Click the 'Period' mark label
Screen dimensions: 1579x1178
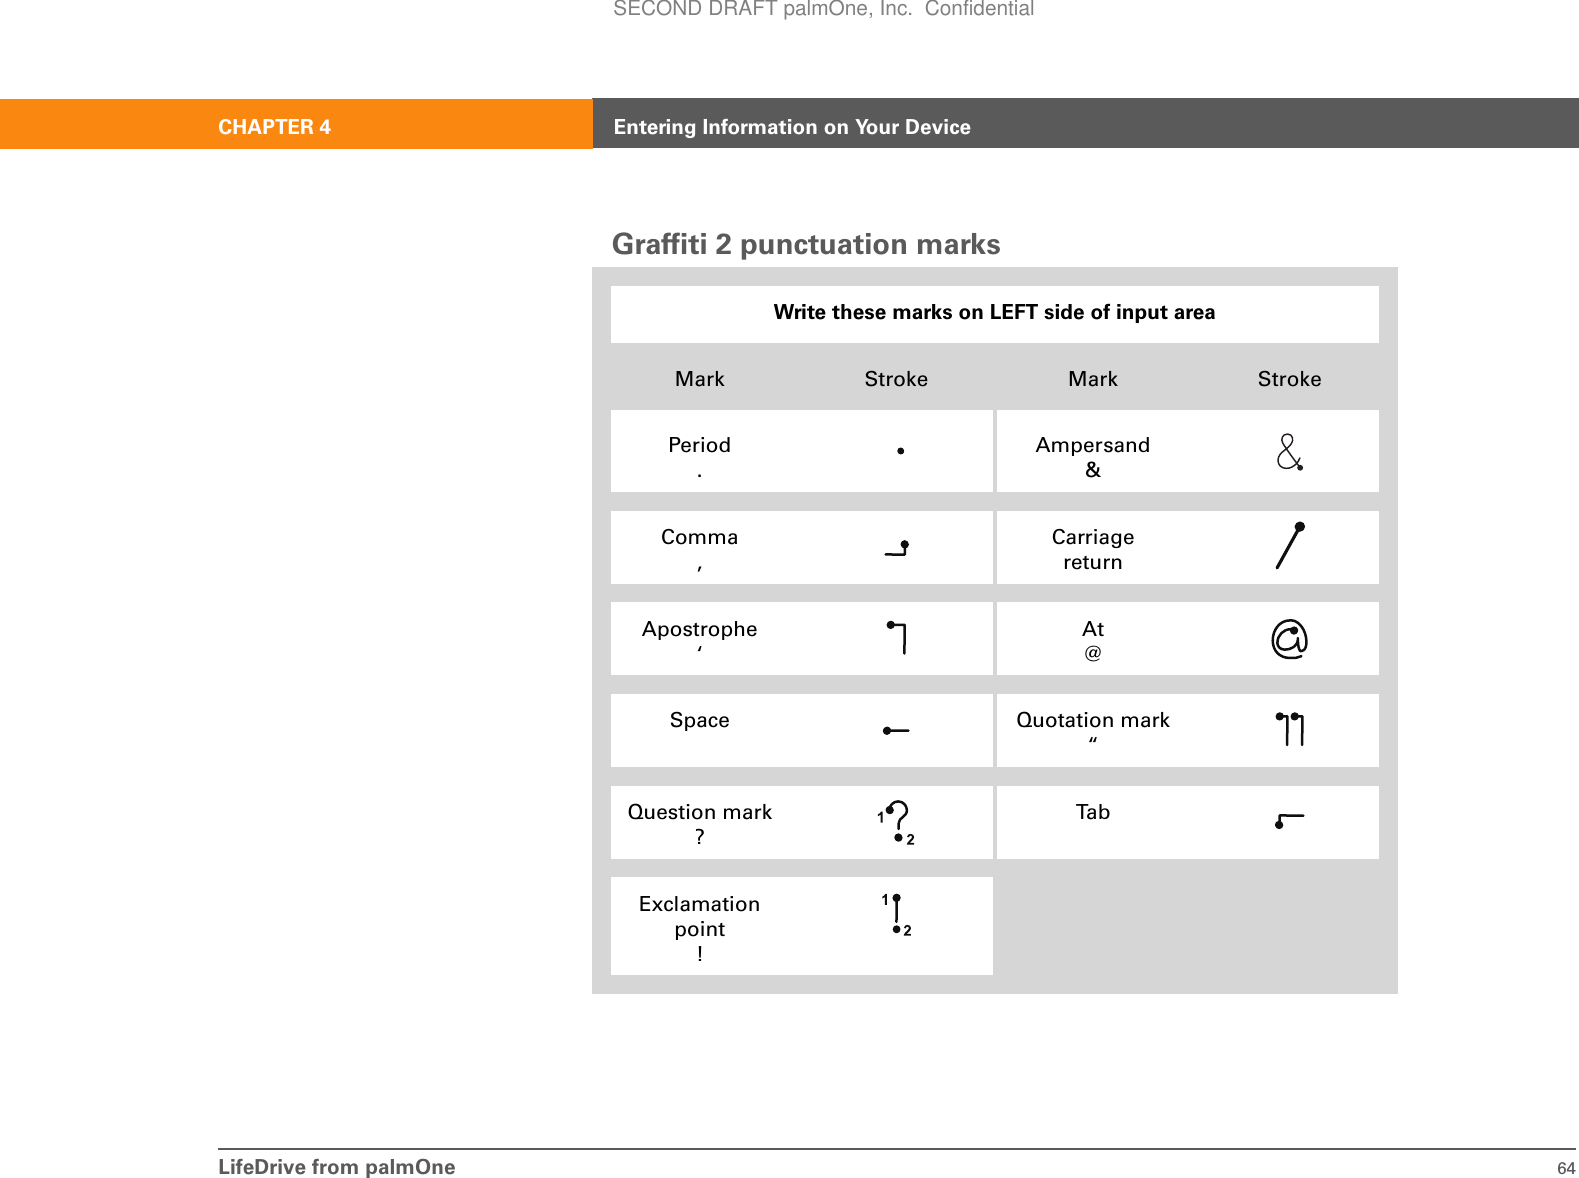point(699,445)
